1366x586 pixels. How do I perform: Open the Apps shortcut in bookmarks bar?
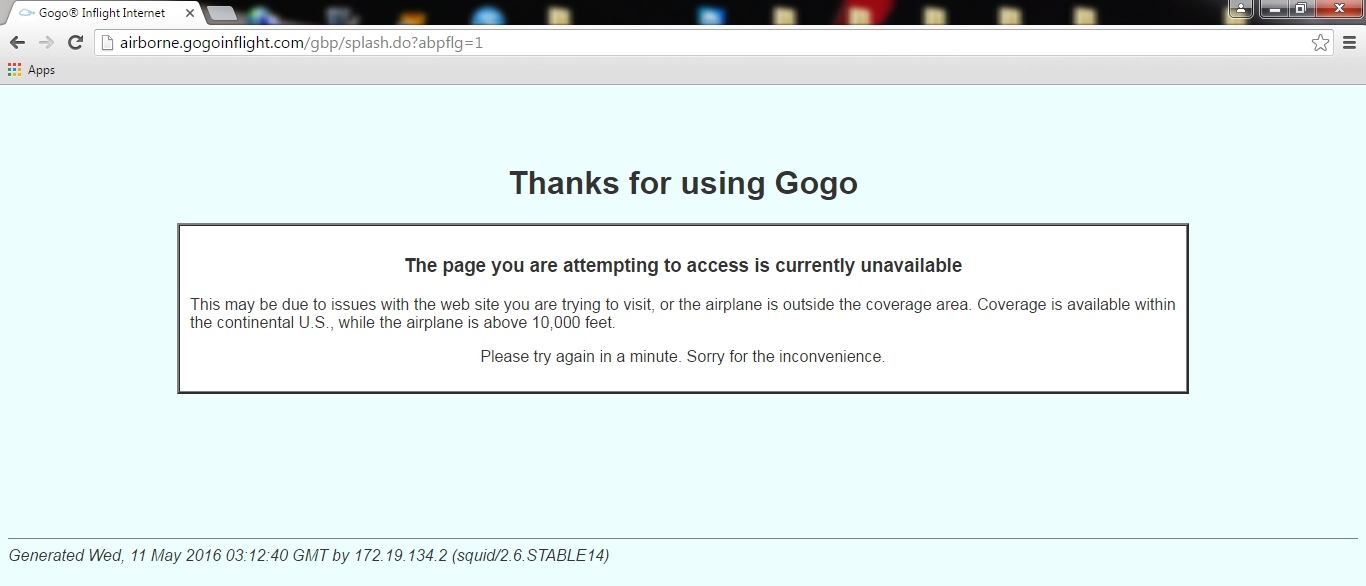31,70
